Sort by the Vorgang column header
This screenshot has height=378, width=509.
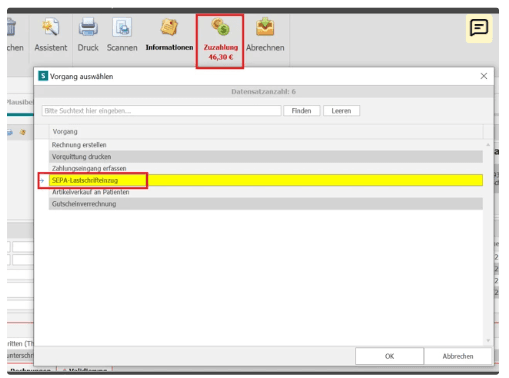coord(266,132)
